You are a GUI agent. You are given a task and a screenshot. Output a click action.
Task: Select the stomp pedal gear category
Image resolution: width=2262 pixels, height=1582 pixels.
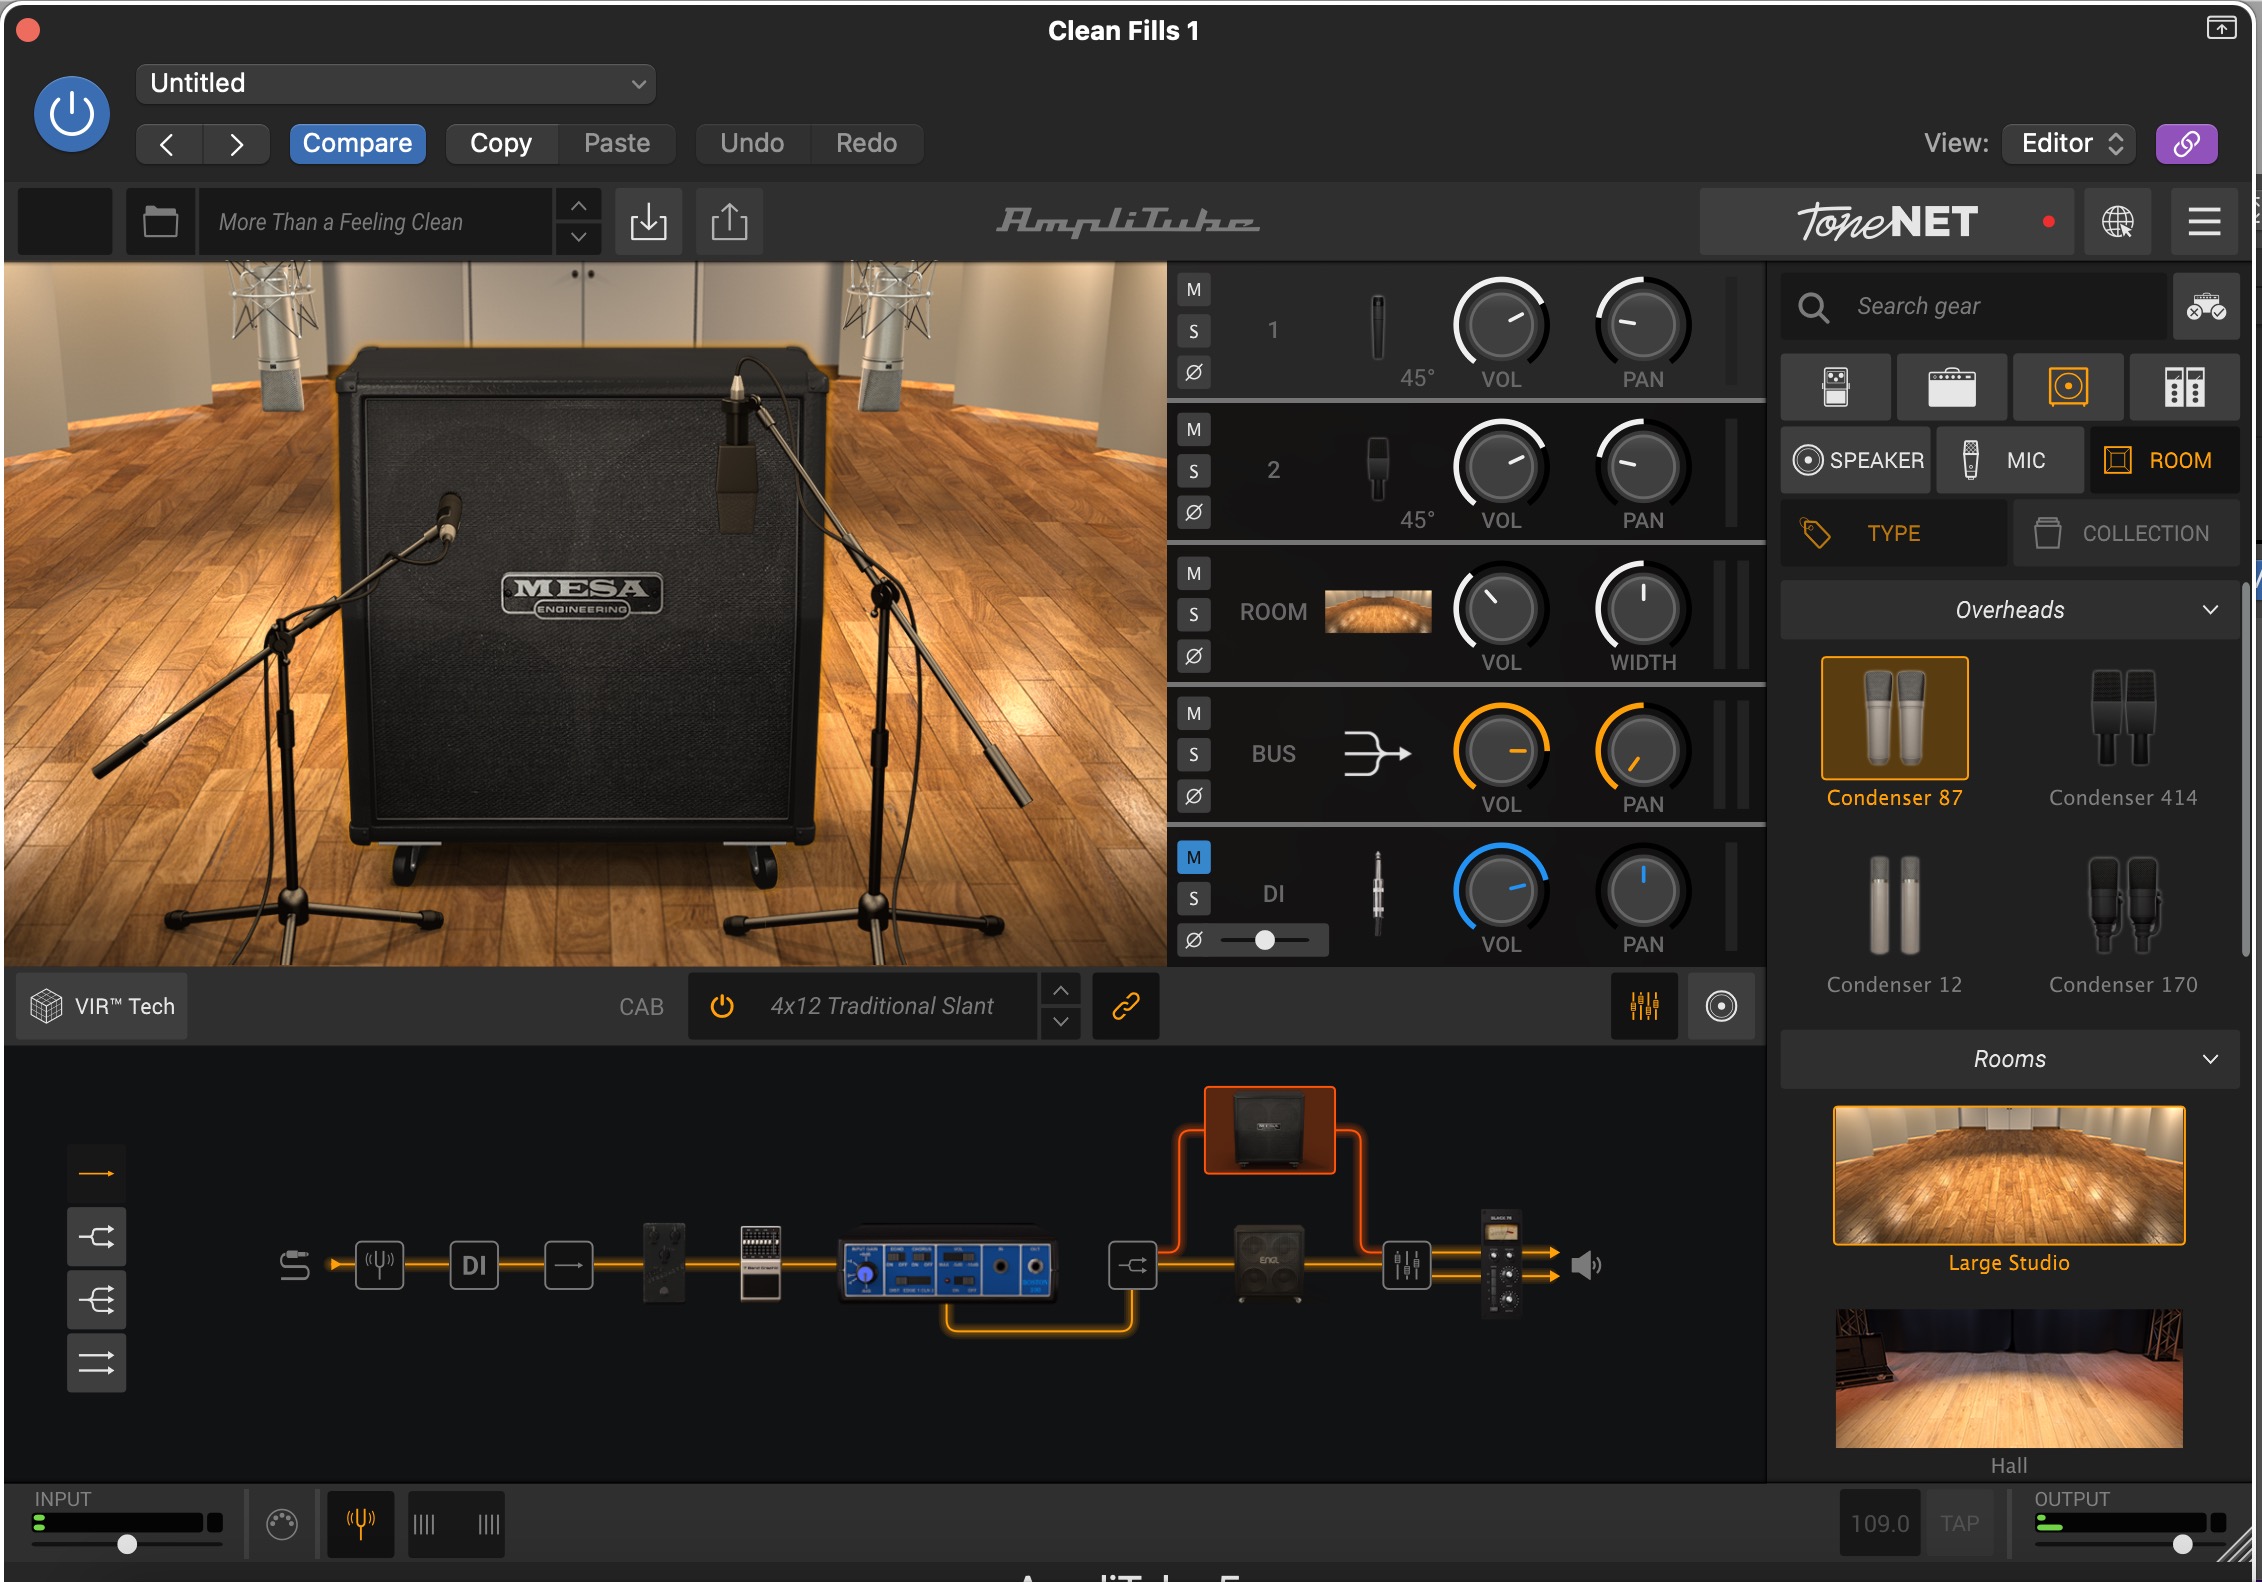(1836, 386)
